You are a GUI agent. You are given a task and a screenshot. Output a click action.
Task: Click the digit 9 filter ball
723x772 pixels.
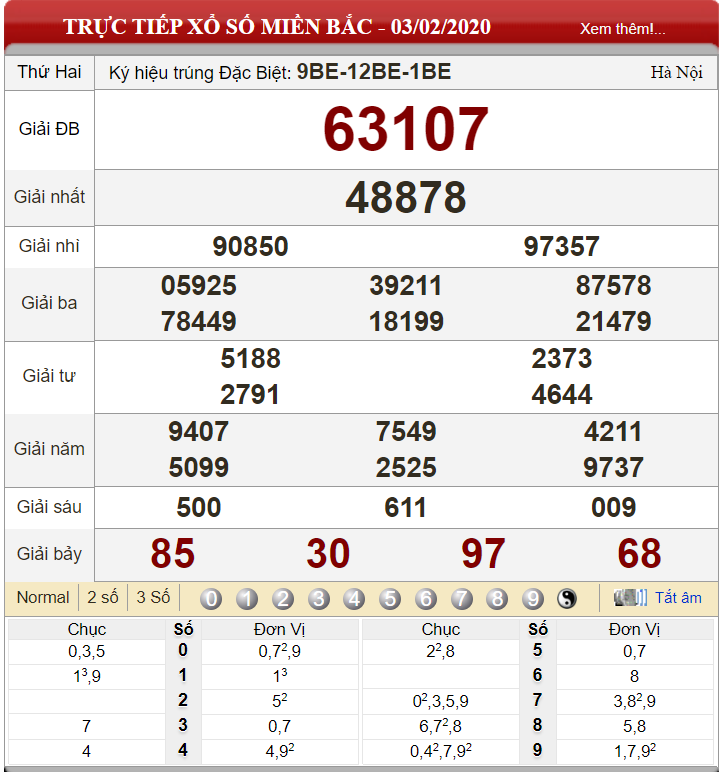[533, 599]
